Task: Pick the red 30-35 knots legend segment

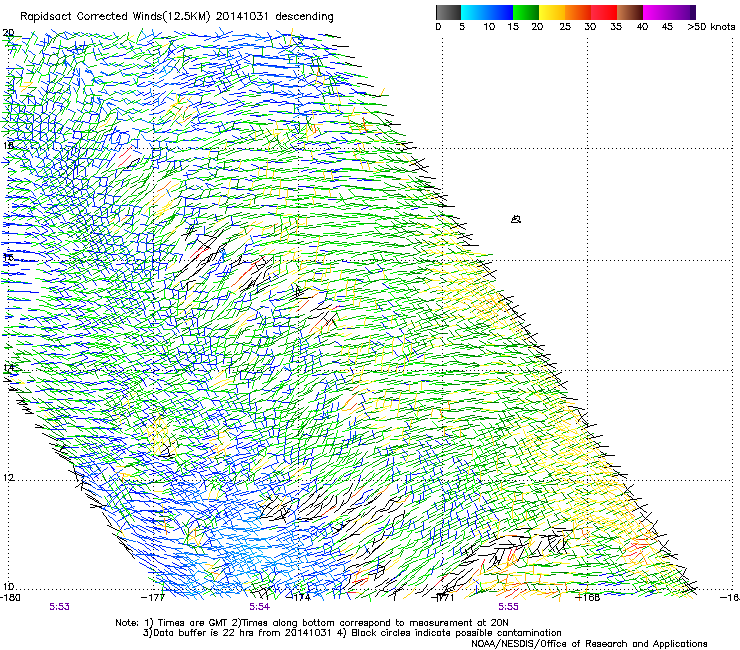Action: point(604,12)
